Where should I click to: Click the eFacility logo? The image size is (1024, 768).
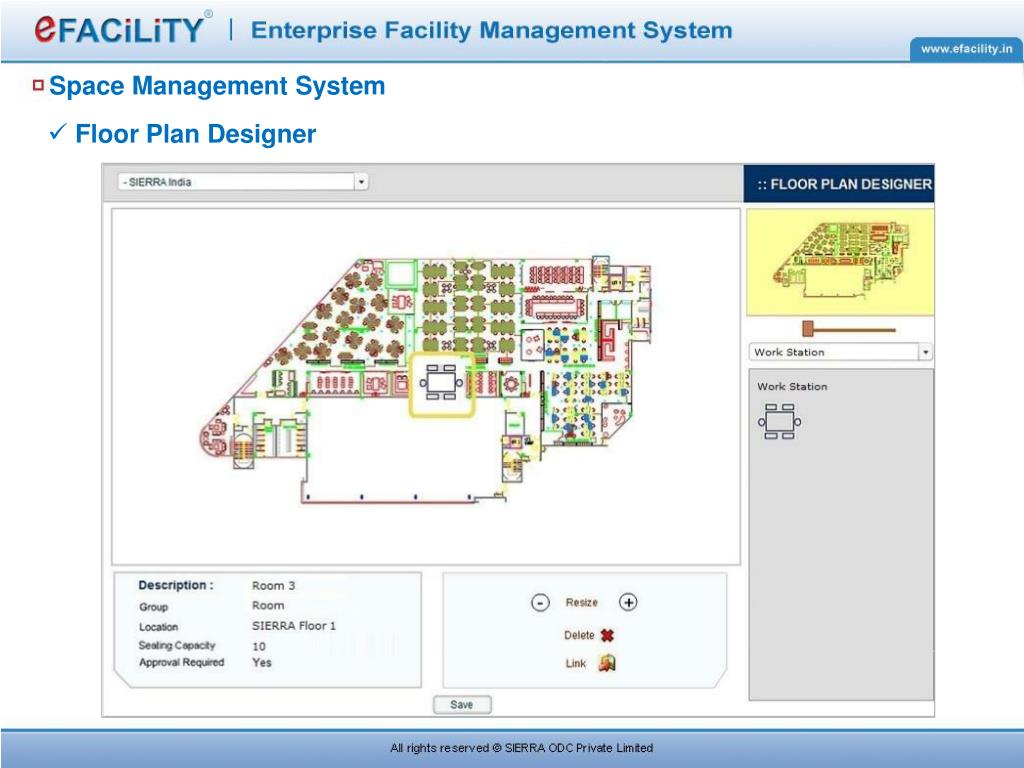point(121,29)
